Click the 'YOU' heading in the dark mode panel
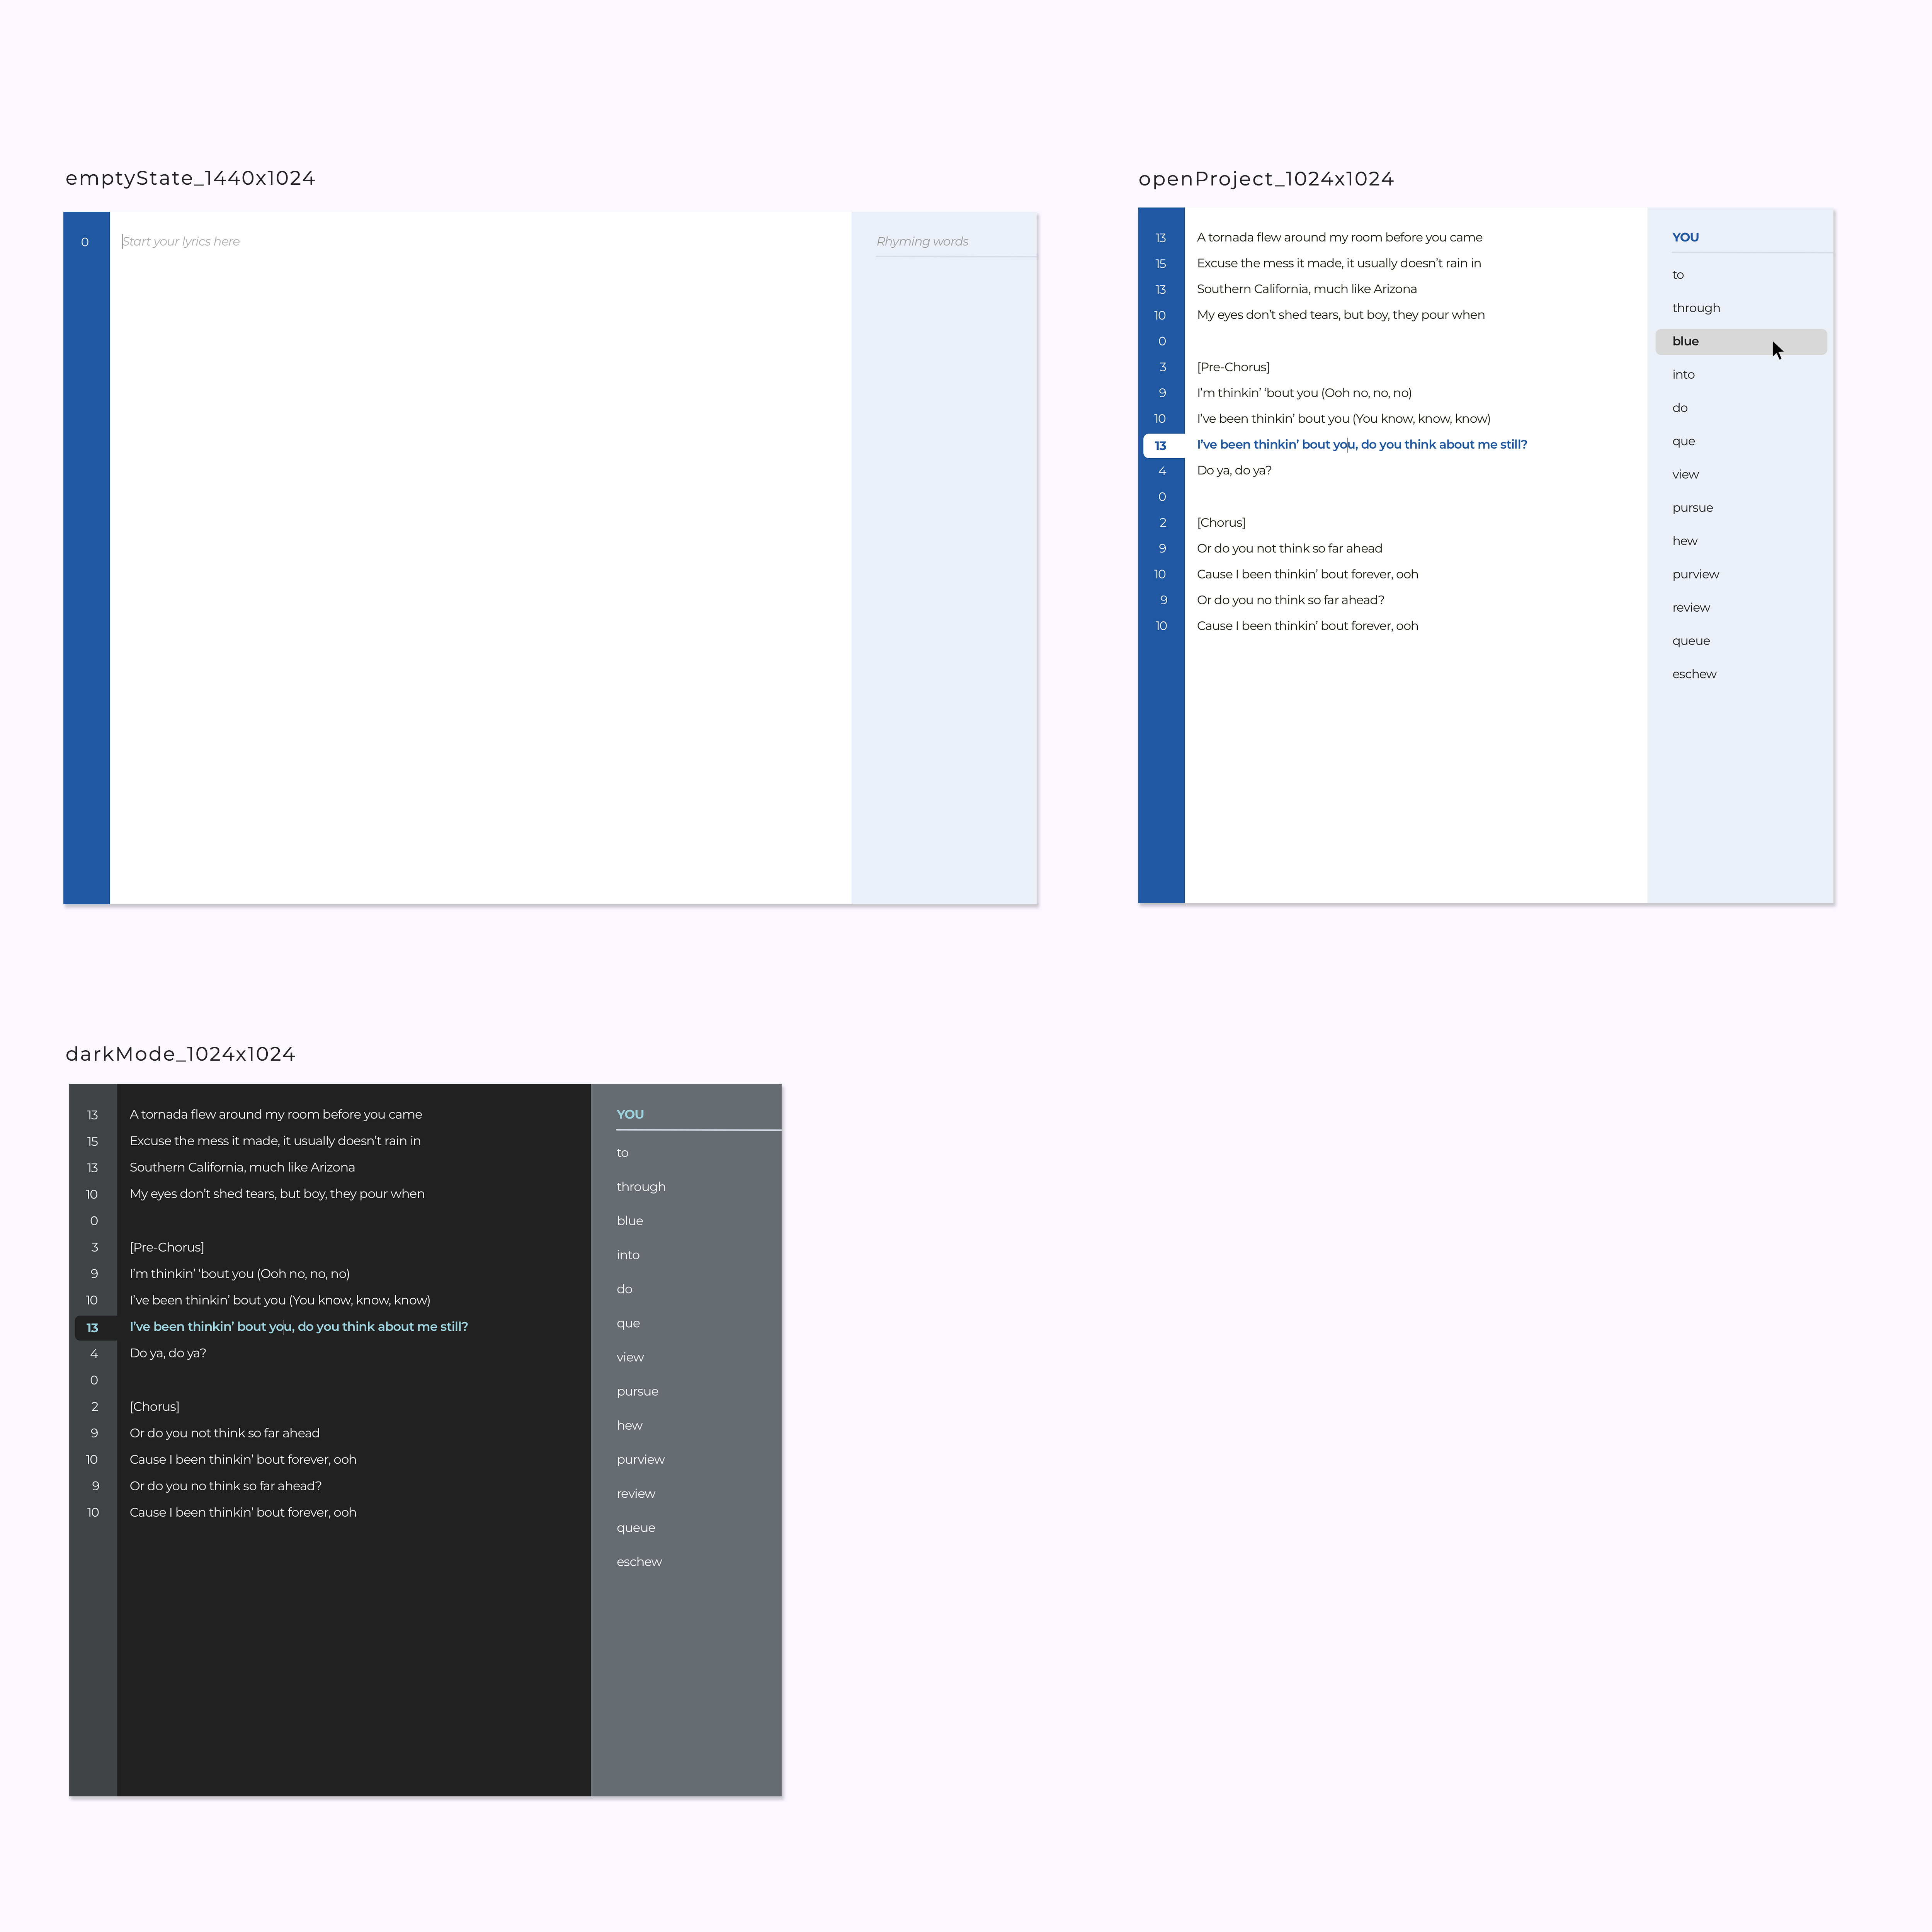Screen dimensions: 1932x1932 coord(629,1114)
